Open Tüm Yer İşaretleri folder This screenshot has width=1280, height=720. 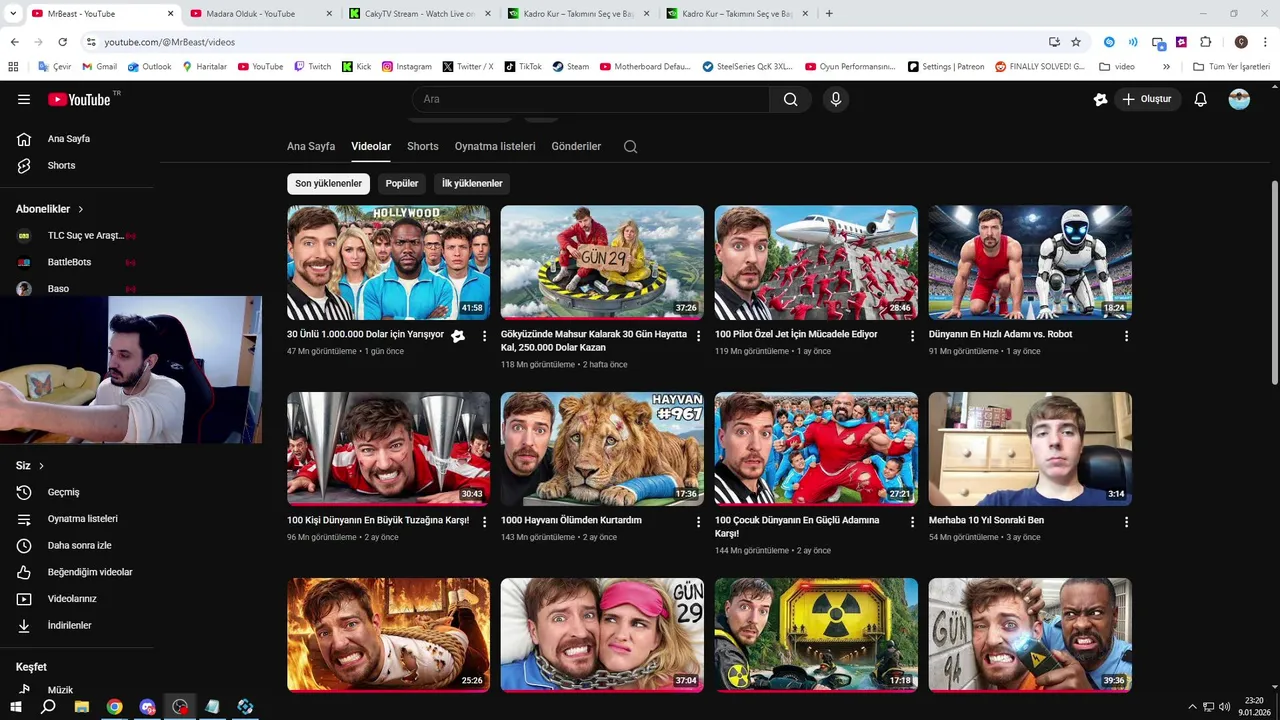pyautogui.click(x=1231, y=67)
